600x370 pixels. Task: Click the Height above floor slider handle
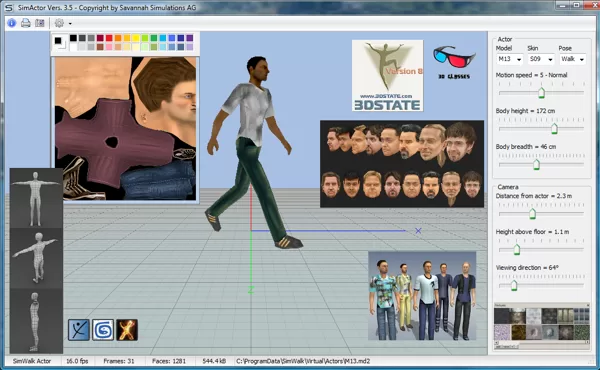(517, 249)
